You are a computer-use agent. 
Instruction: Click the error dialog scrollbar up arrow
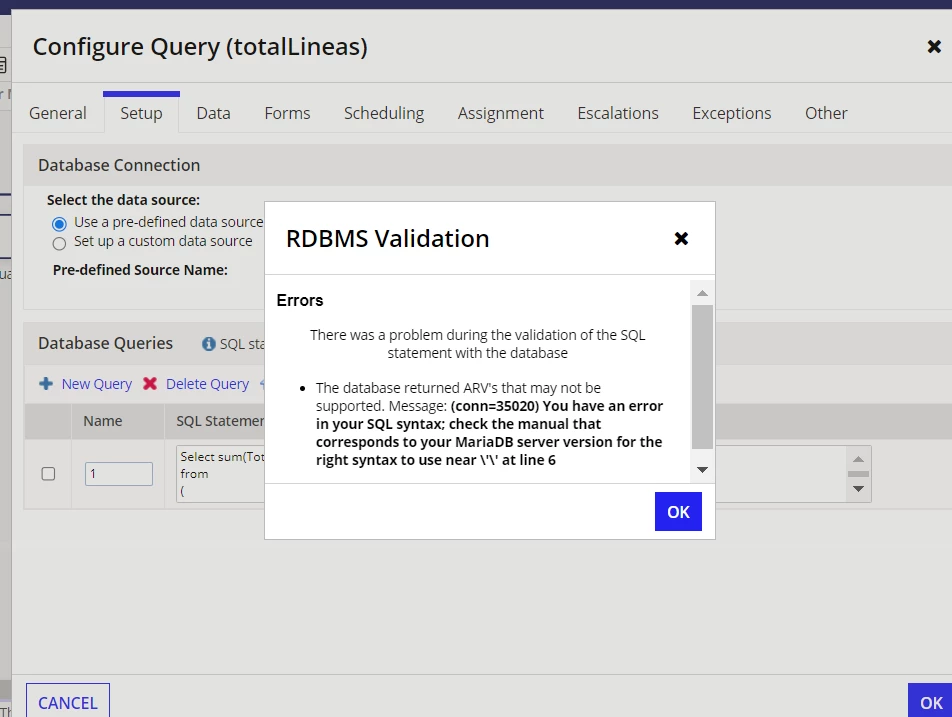coord(702,293)
